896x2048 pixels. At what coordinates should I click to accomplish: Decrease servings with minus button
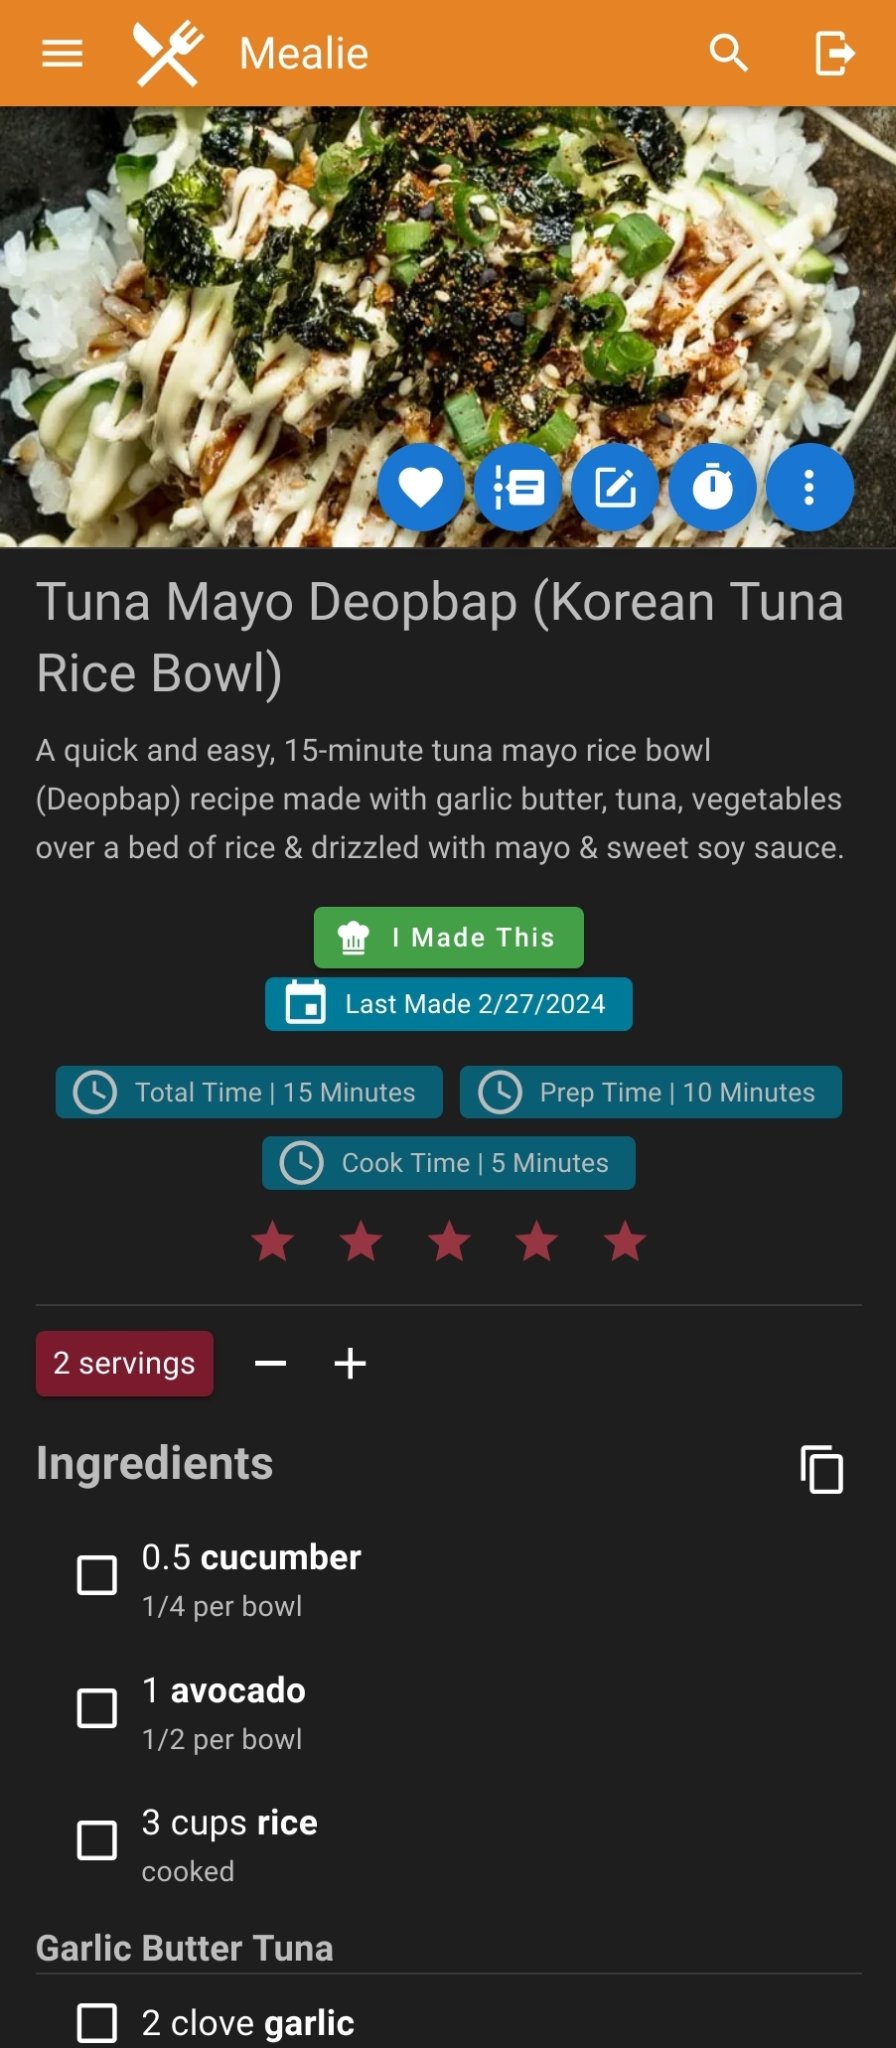coord(270,1363)
